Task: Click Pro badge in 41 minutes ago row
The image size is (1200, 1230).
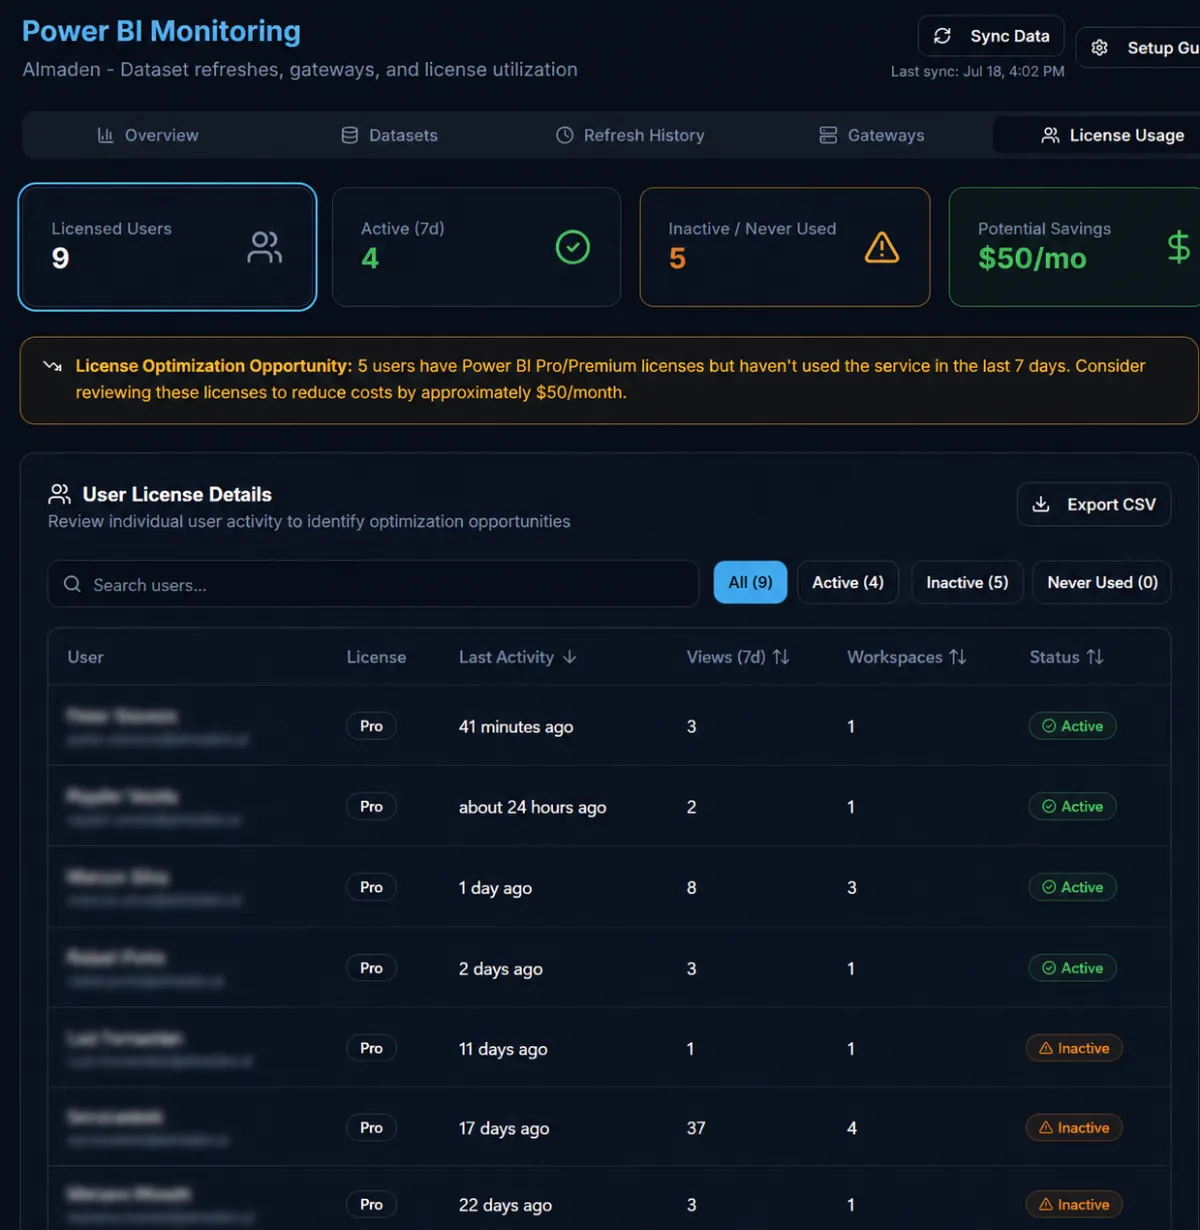Action: pos(371,726)
